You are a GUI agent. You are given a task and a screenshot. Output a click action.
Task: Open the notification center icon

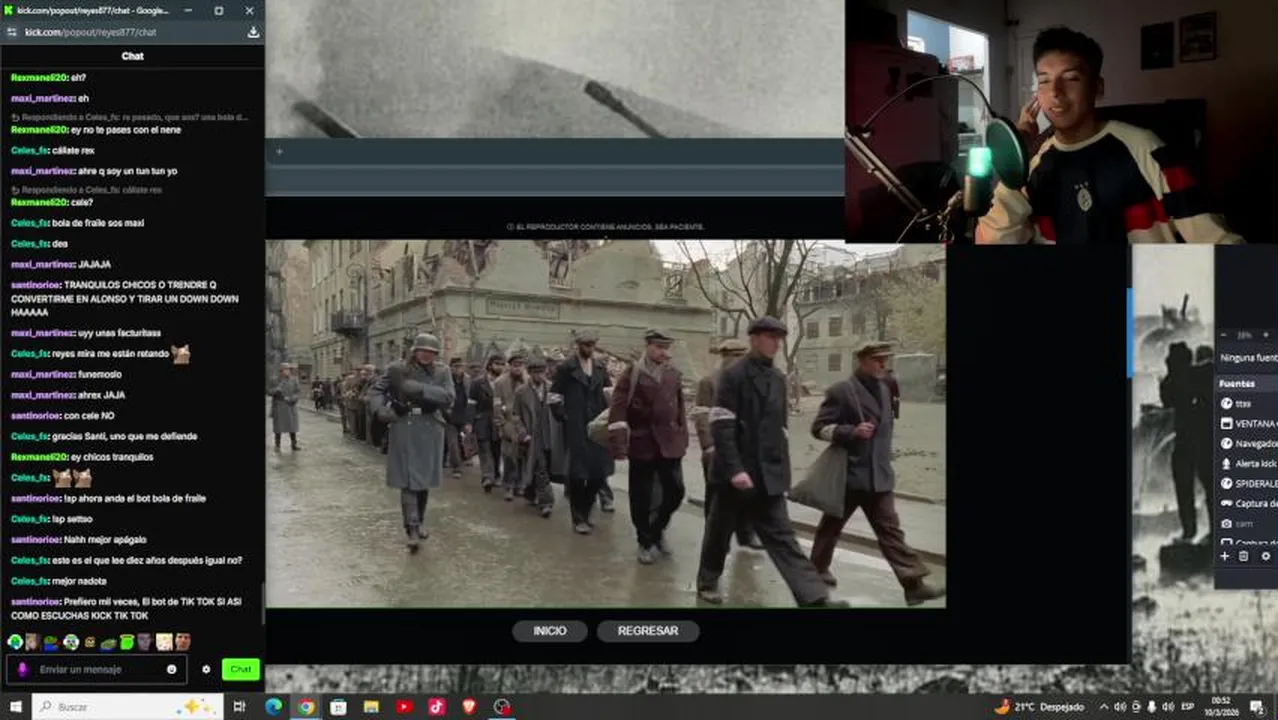point(1257,707)
